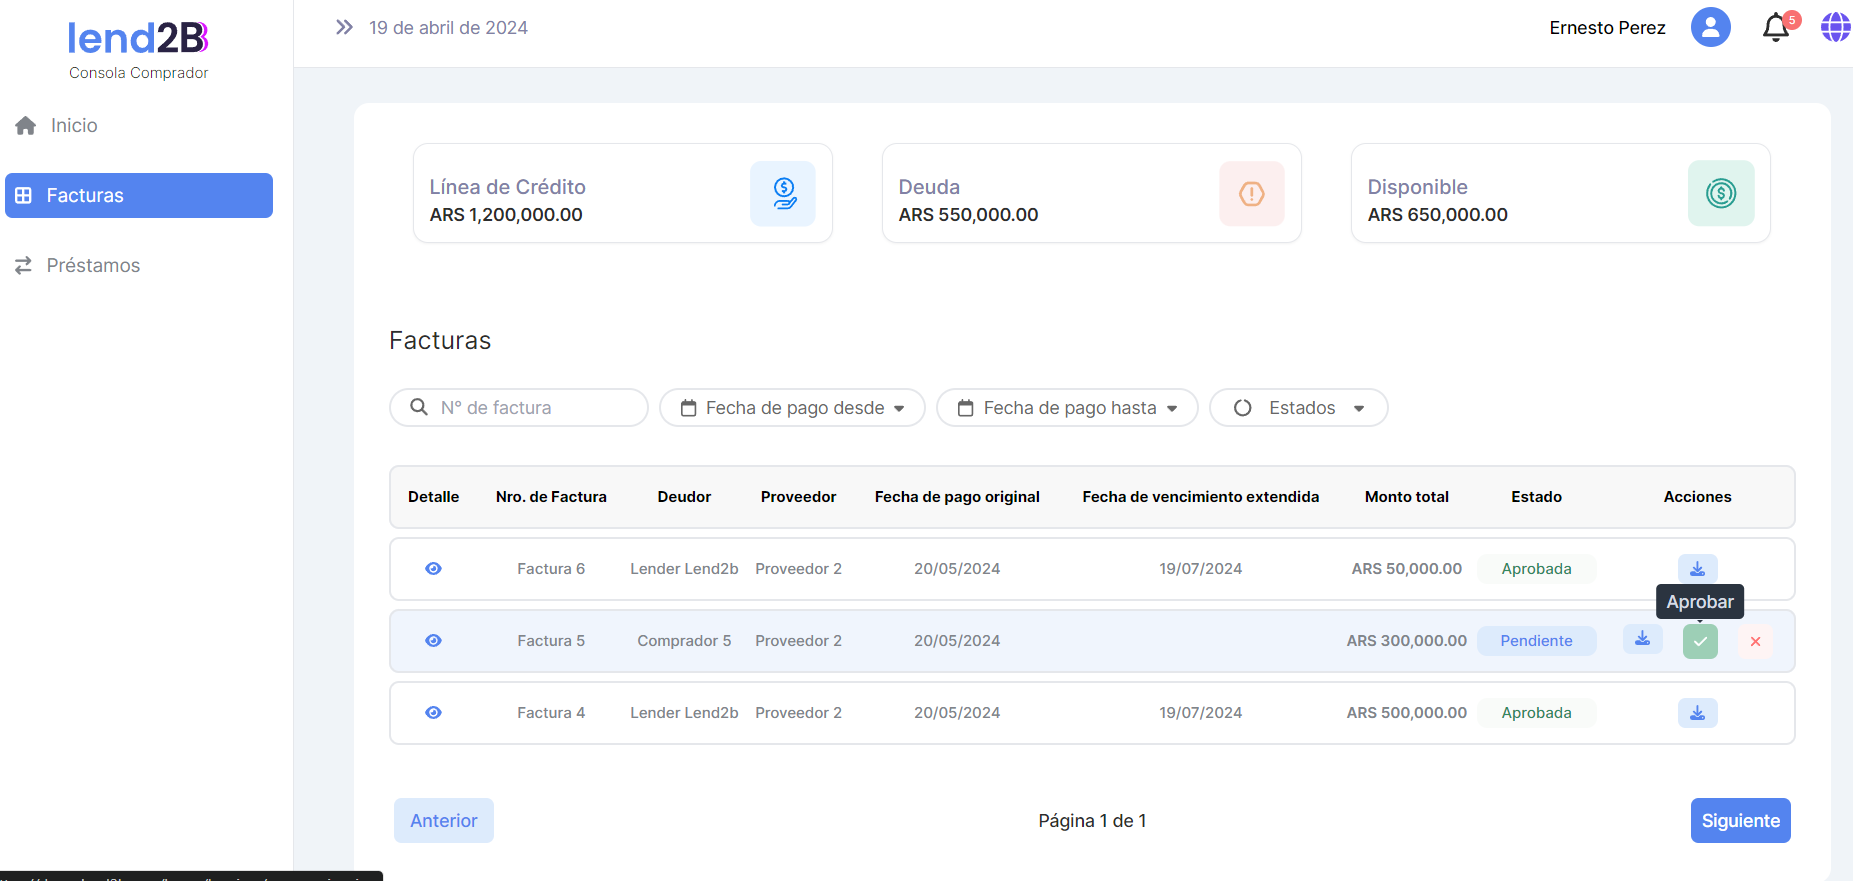
Task: Click the globe language icon
Action: coord(1835,28)
